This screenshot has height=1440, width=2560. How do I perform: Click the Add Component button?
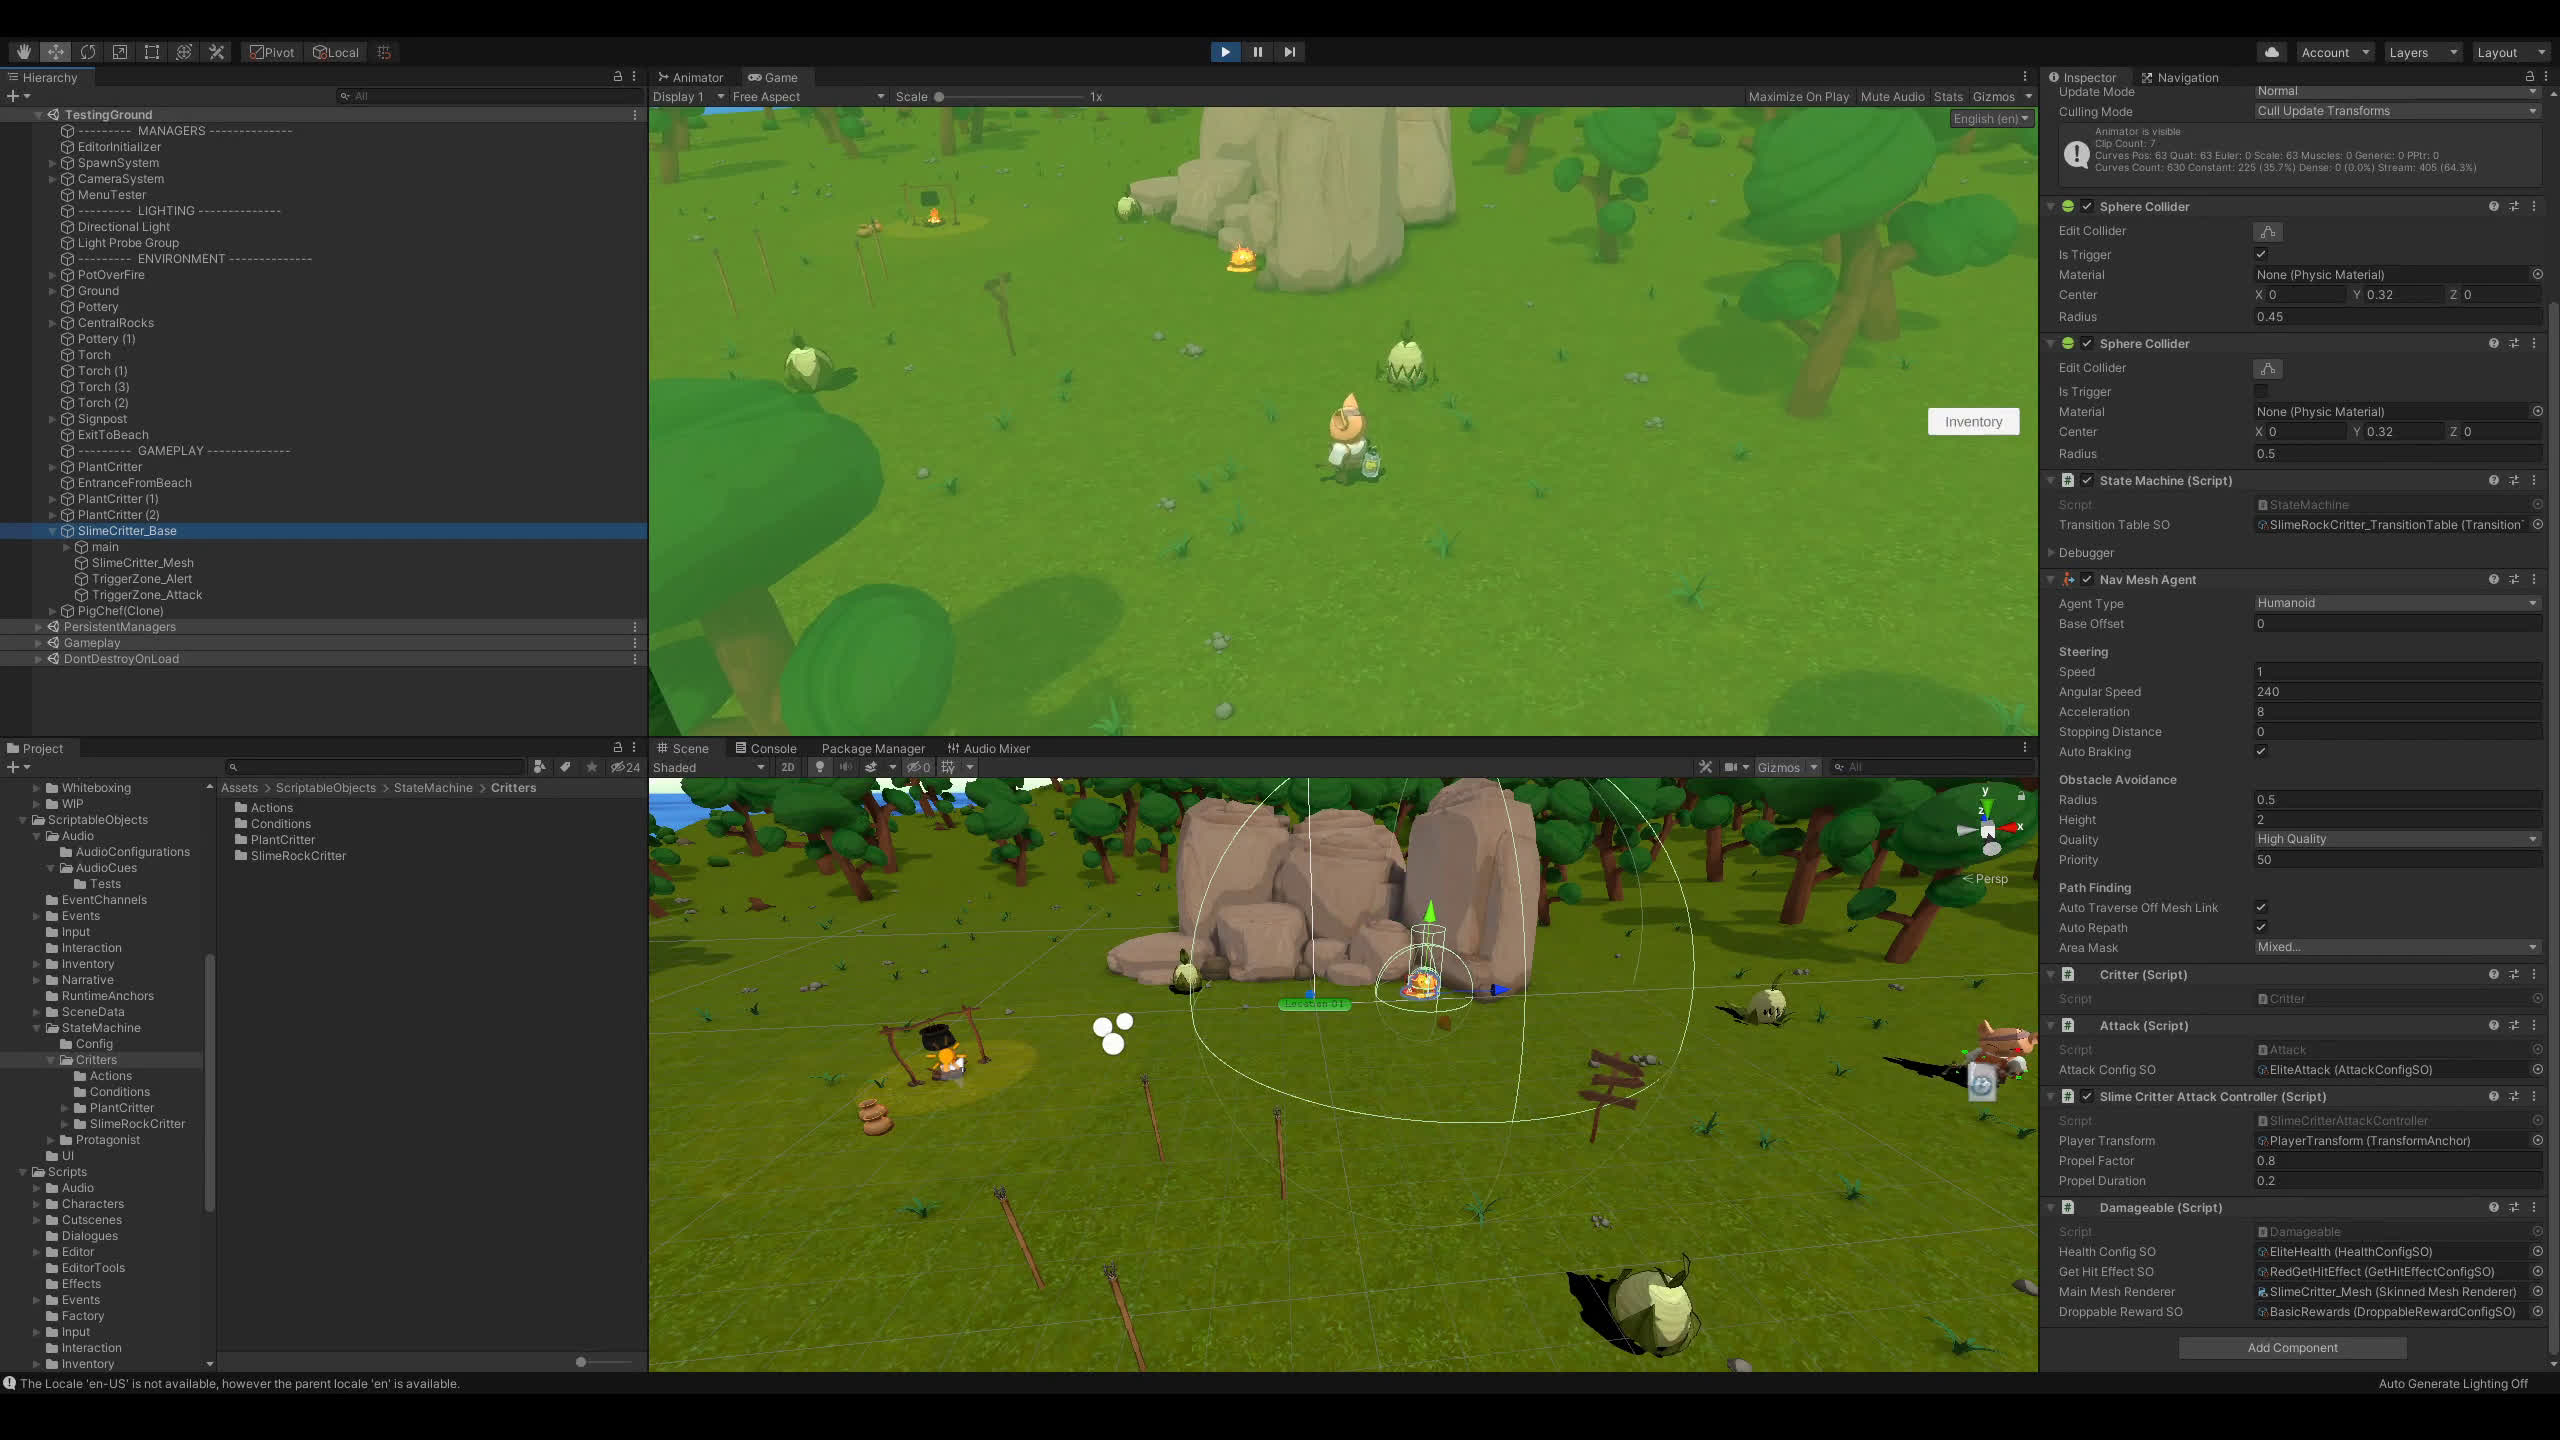(x=2292, y=1347)
